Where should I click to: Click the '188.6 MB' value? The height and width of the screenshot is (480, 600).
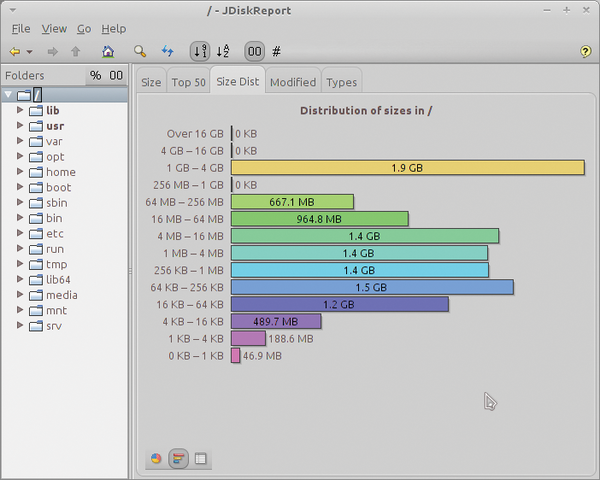291,338
